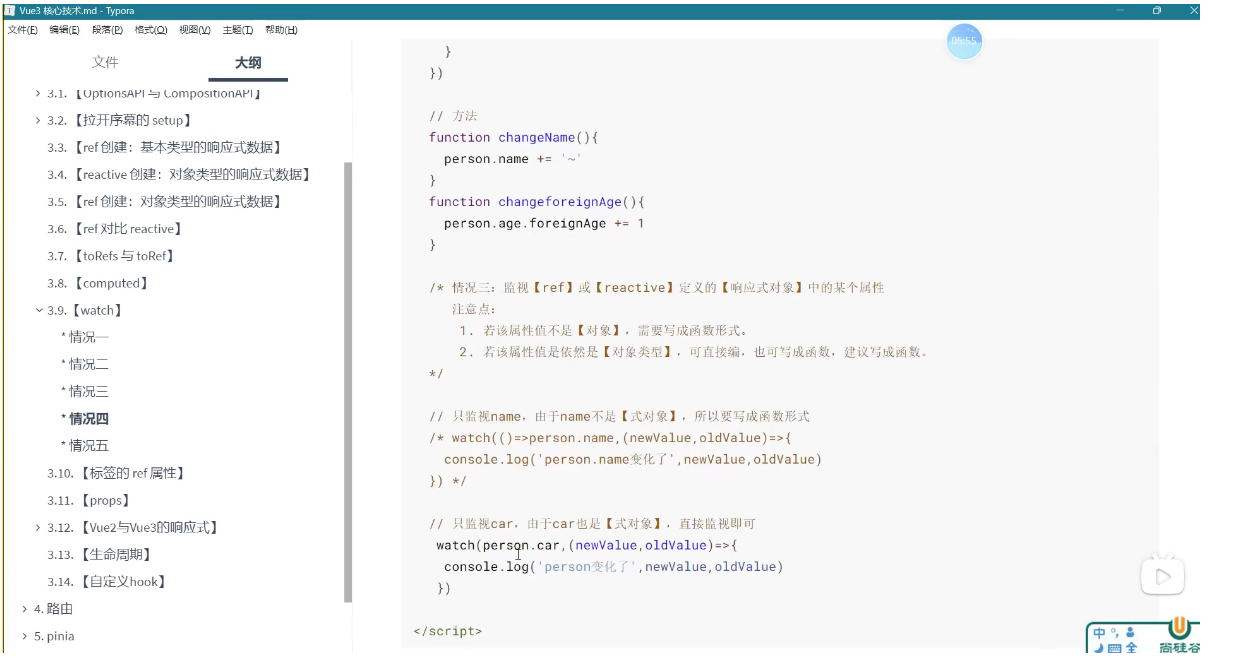Screen dimensions: 1247x668
Task: Open the 编辑(E) menu
Action: coord(65,30)
